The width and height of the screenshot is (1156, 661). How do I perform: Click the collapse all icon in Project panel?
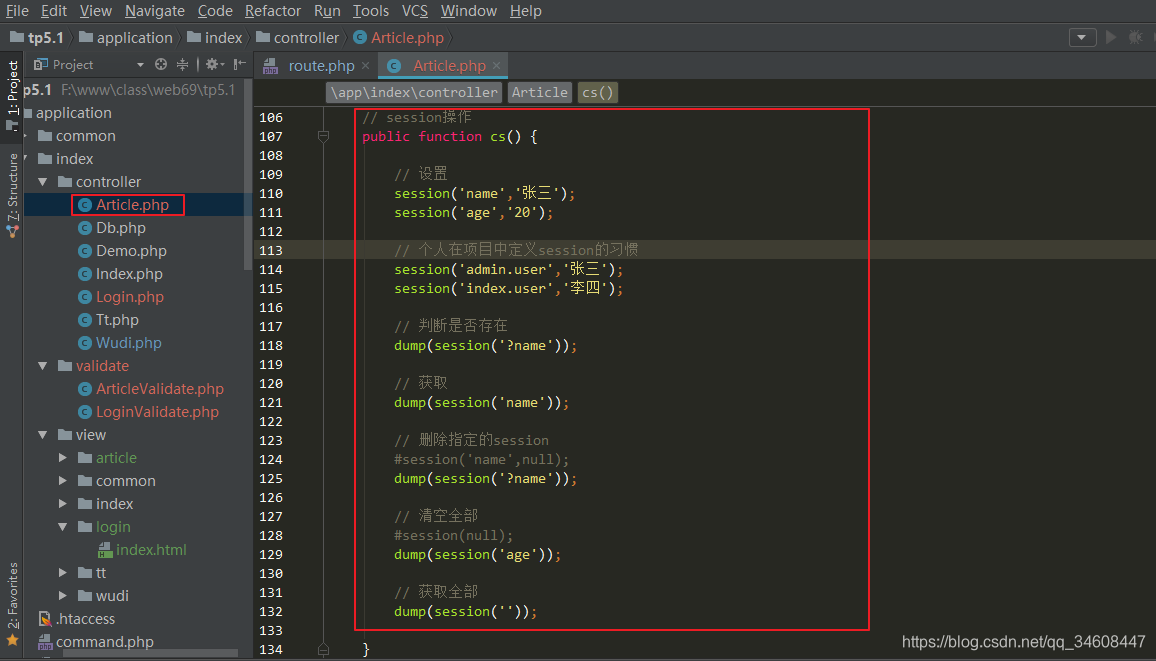point(182,65)
